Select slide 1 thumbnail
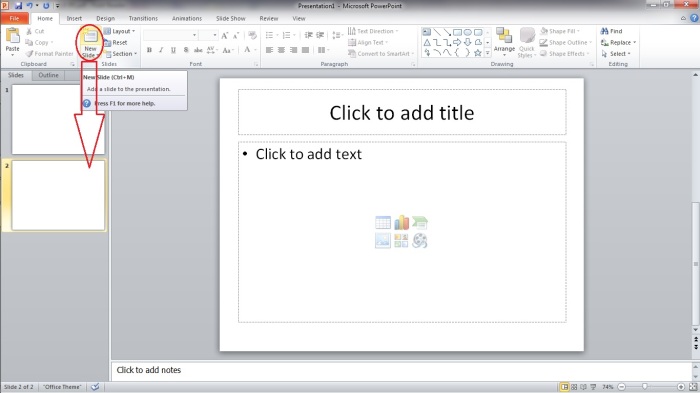Image resolution: width=700 pixels, height=393 pixels. click(58, 119)
